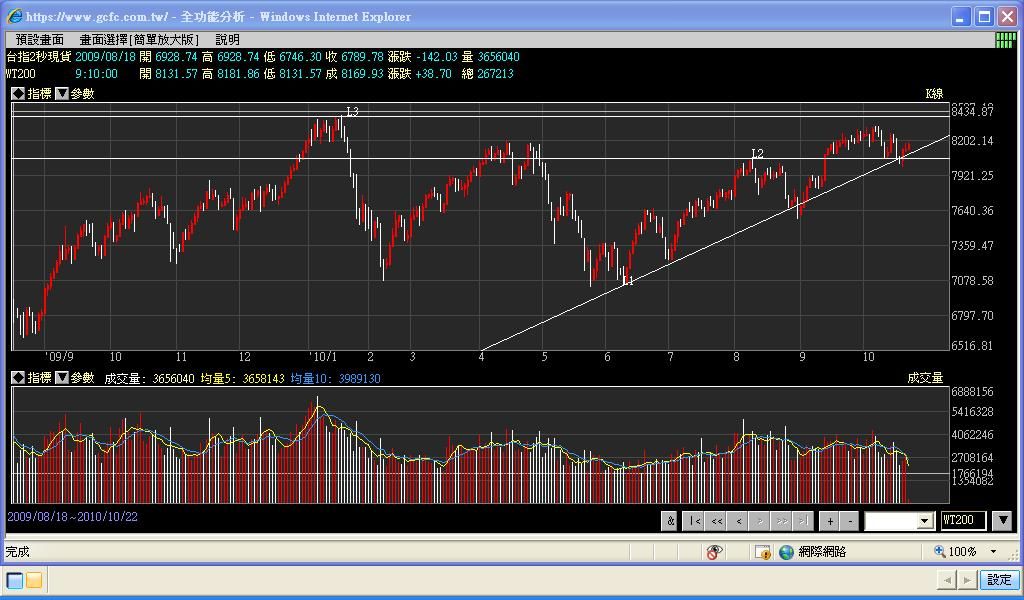1024x600 pixels.
Task: Open the 預設畫面 menu
Action: (39, 40)
